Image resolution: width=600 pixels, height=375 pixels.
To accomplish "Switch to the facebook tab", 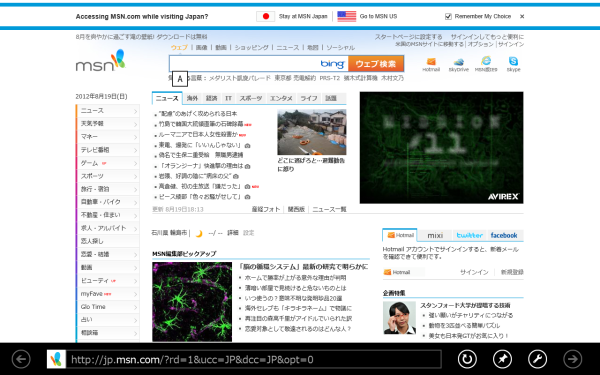I will point(504,235).
